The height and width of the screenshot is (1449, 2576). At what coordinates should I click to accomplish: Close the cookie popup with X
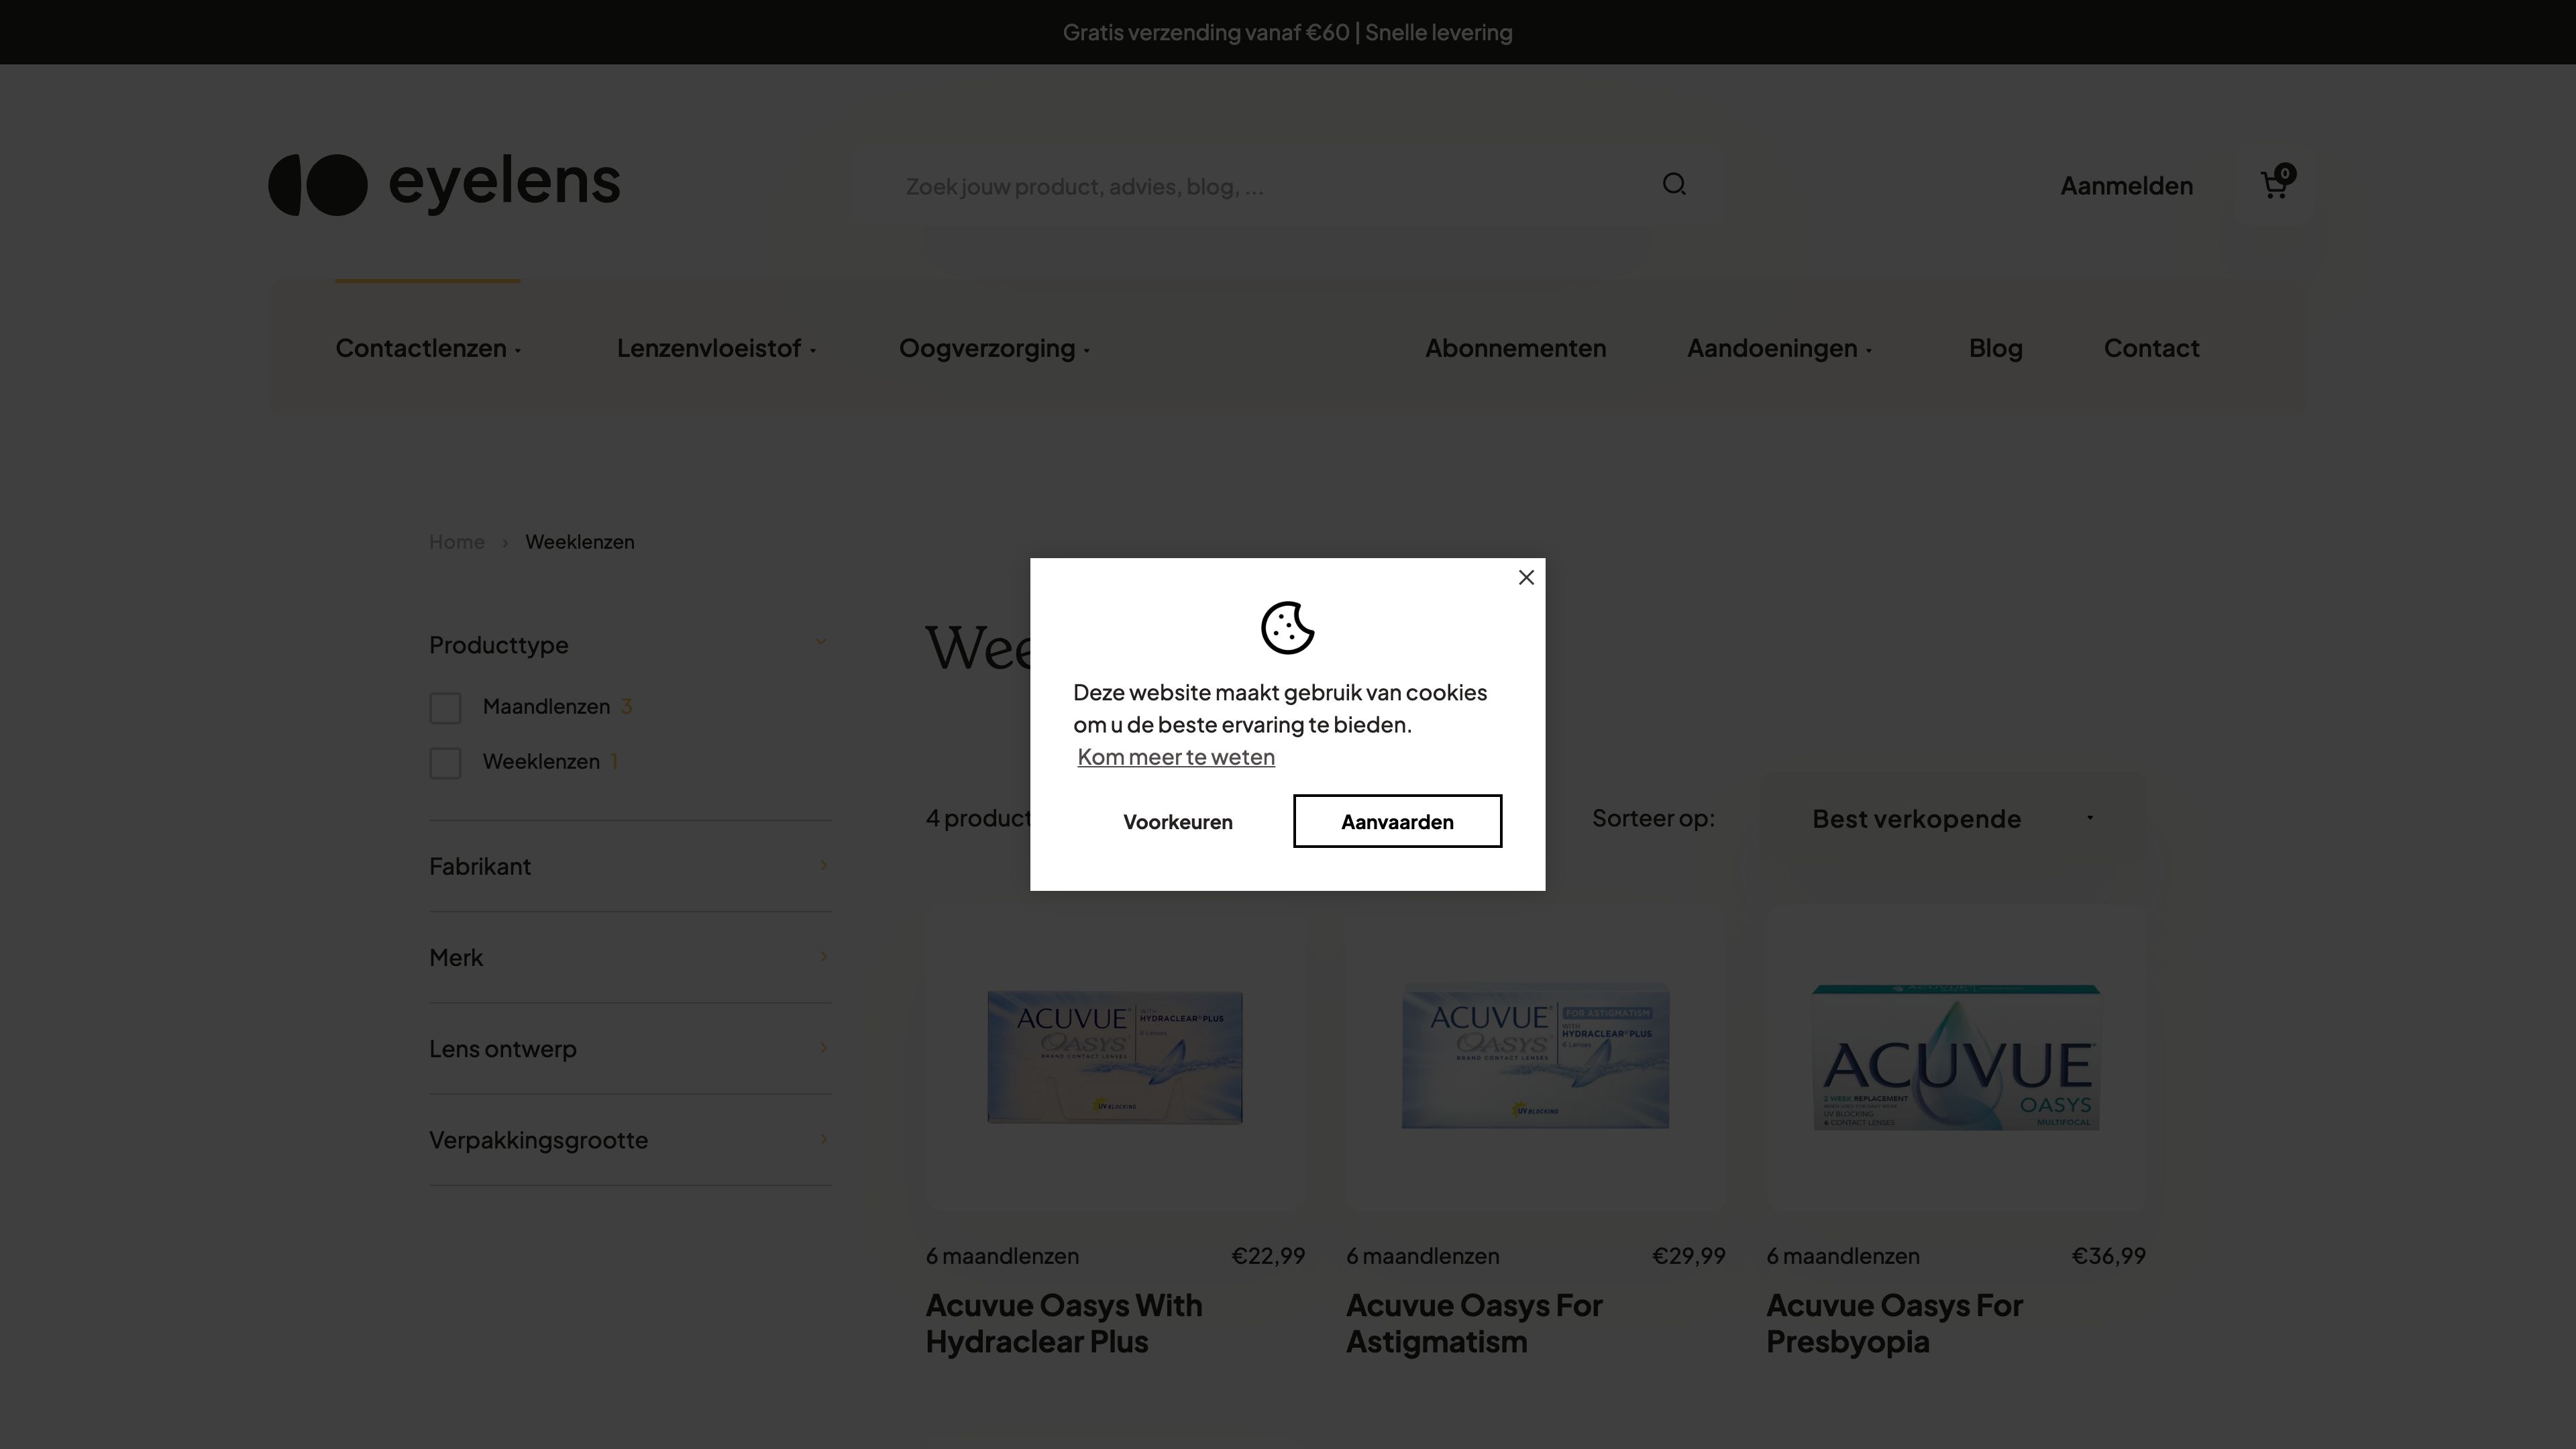click(1526, 577)
